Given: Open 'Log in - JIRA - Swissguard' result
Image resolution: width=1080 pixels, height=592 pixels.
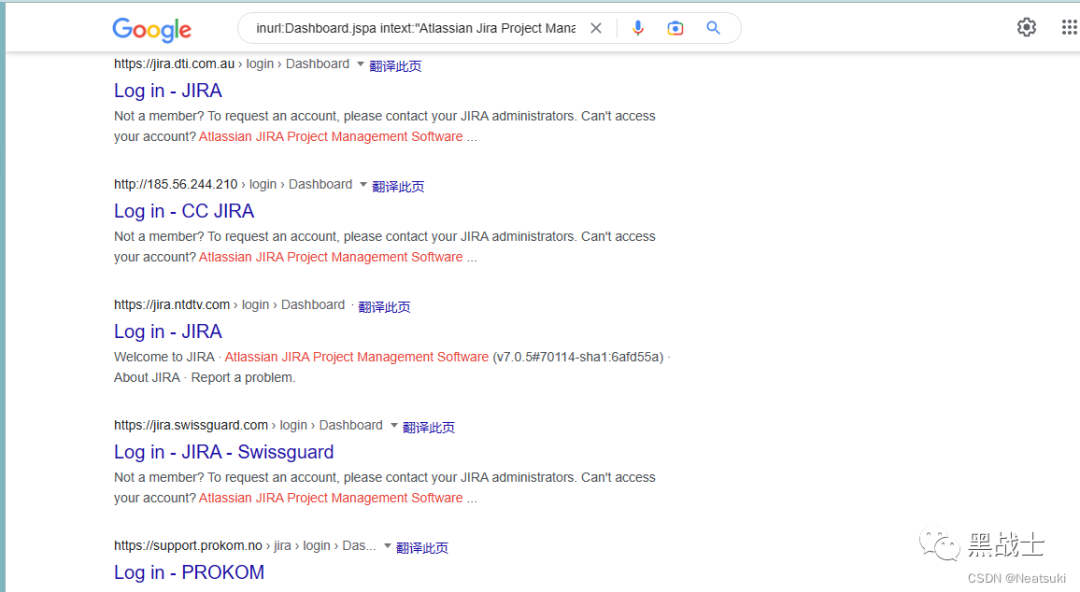Looking at the screenshot, I should [224, 452].
